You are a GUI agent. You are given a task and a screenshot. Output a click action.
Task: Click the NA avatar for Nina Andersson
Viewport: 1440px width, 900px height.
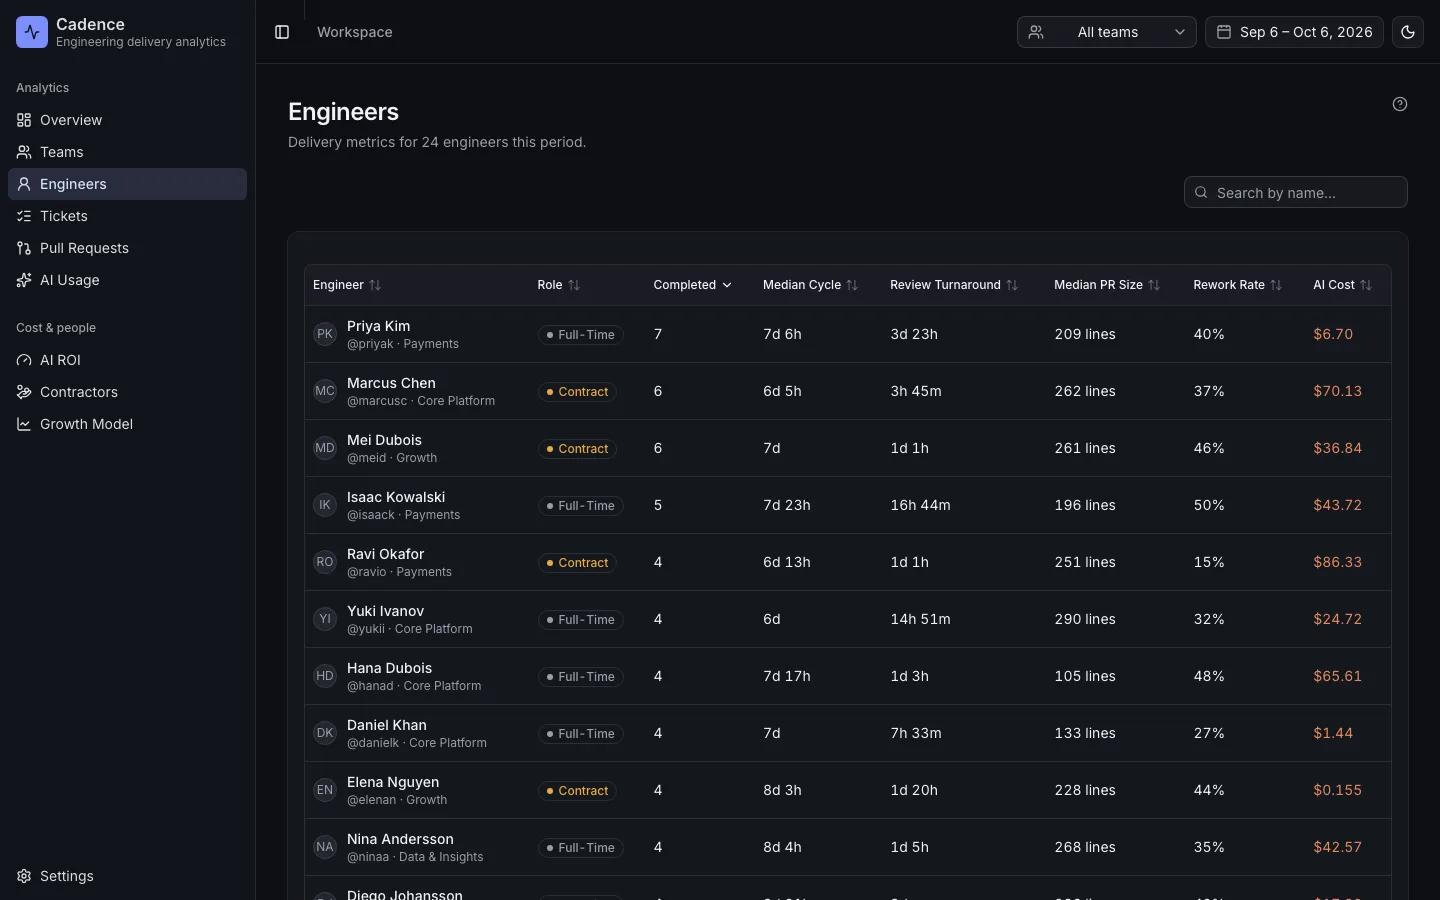point(325,847)
